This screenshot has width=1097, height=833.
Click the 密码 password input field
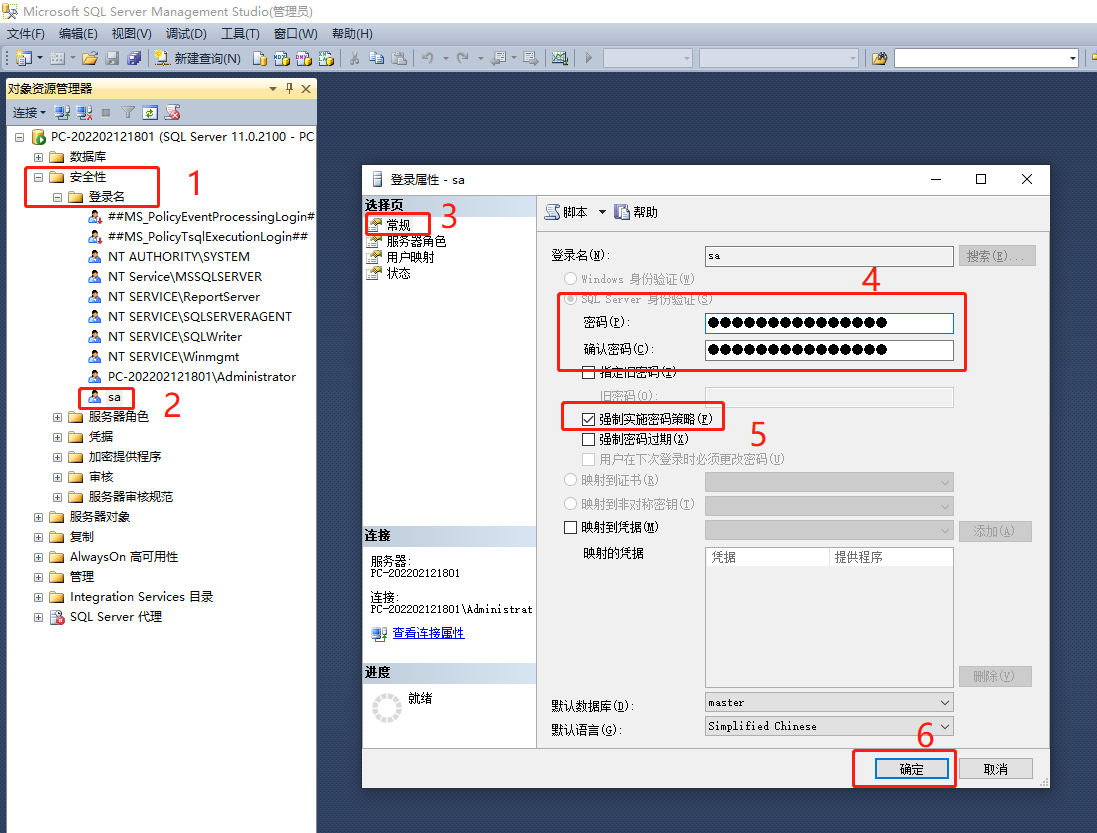point(829,322)
